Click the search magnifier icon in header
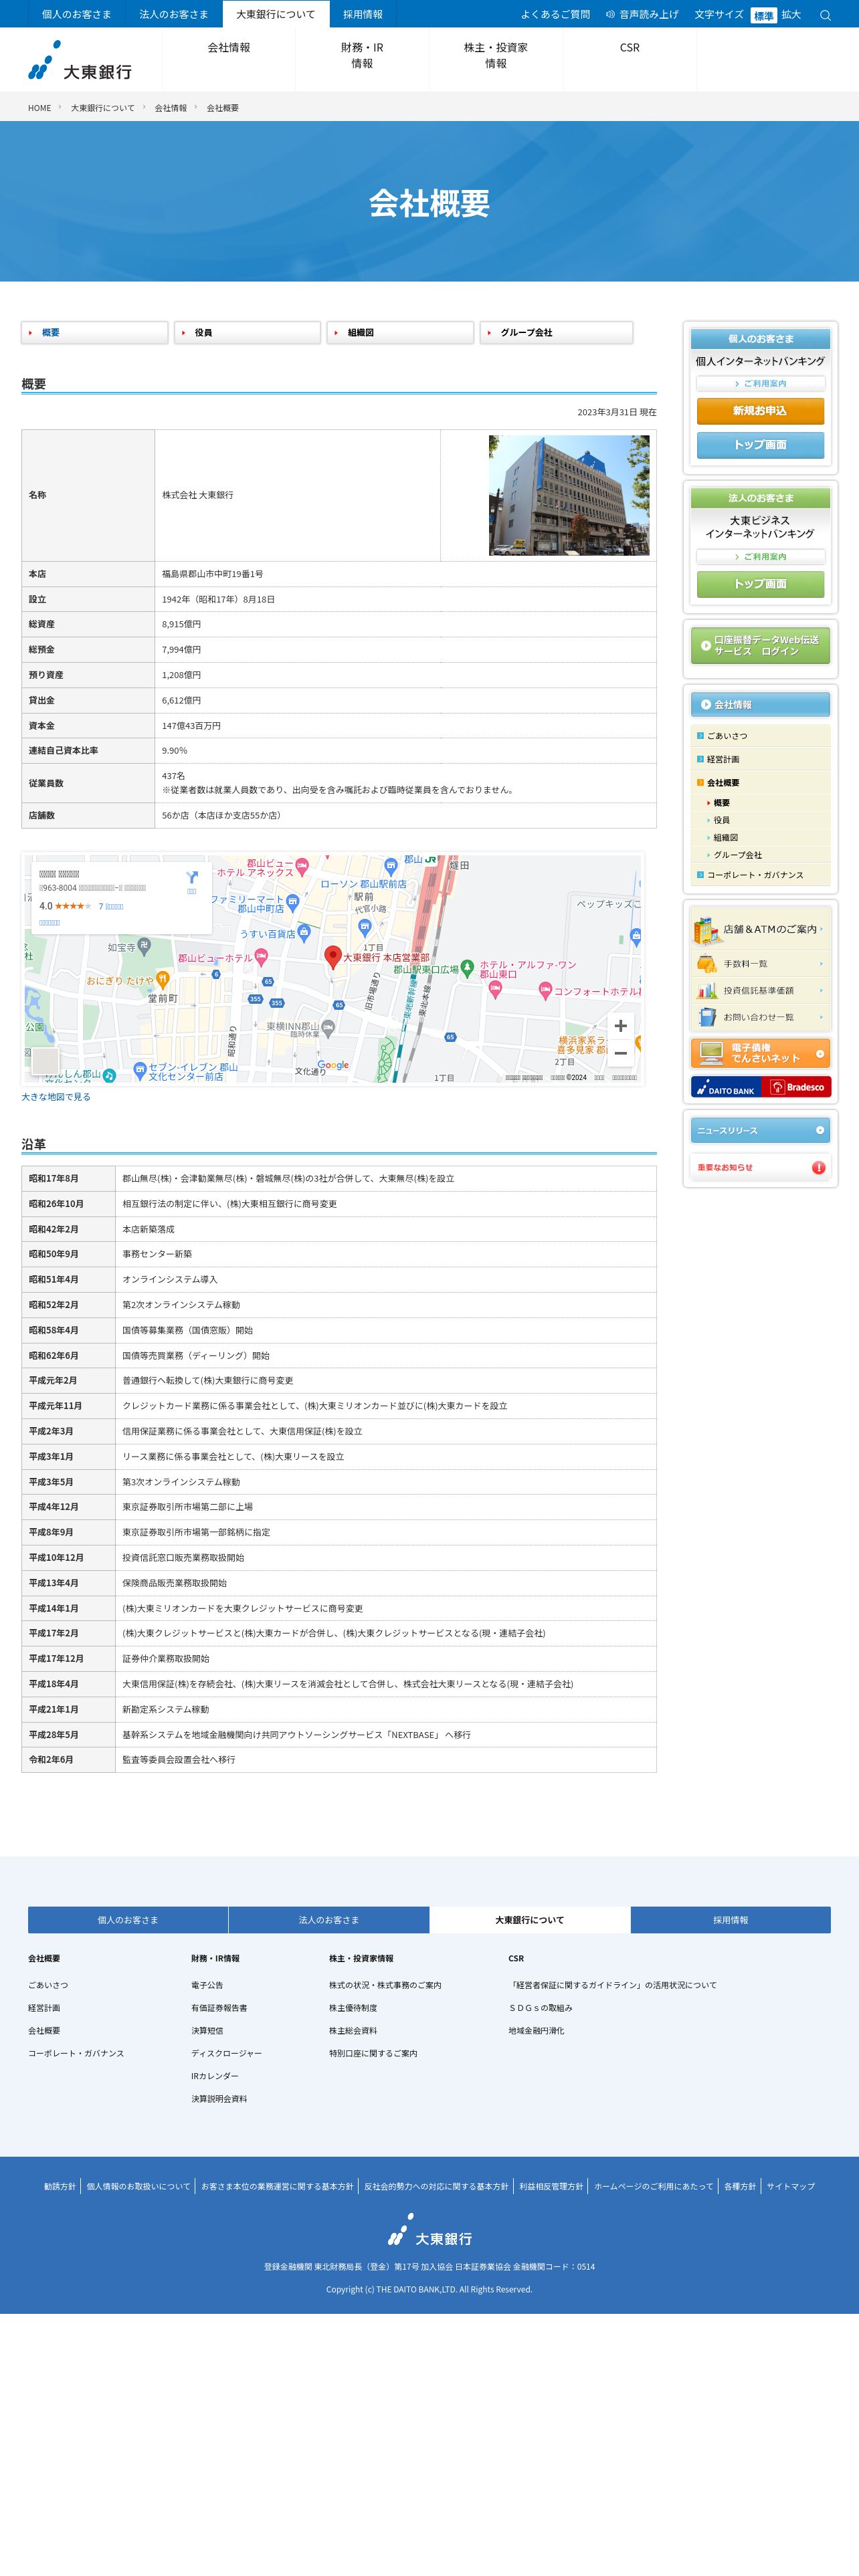The height and width of the screenshot is (2576, 859). coord(825,15)
